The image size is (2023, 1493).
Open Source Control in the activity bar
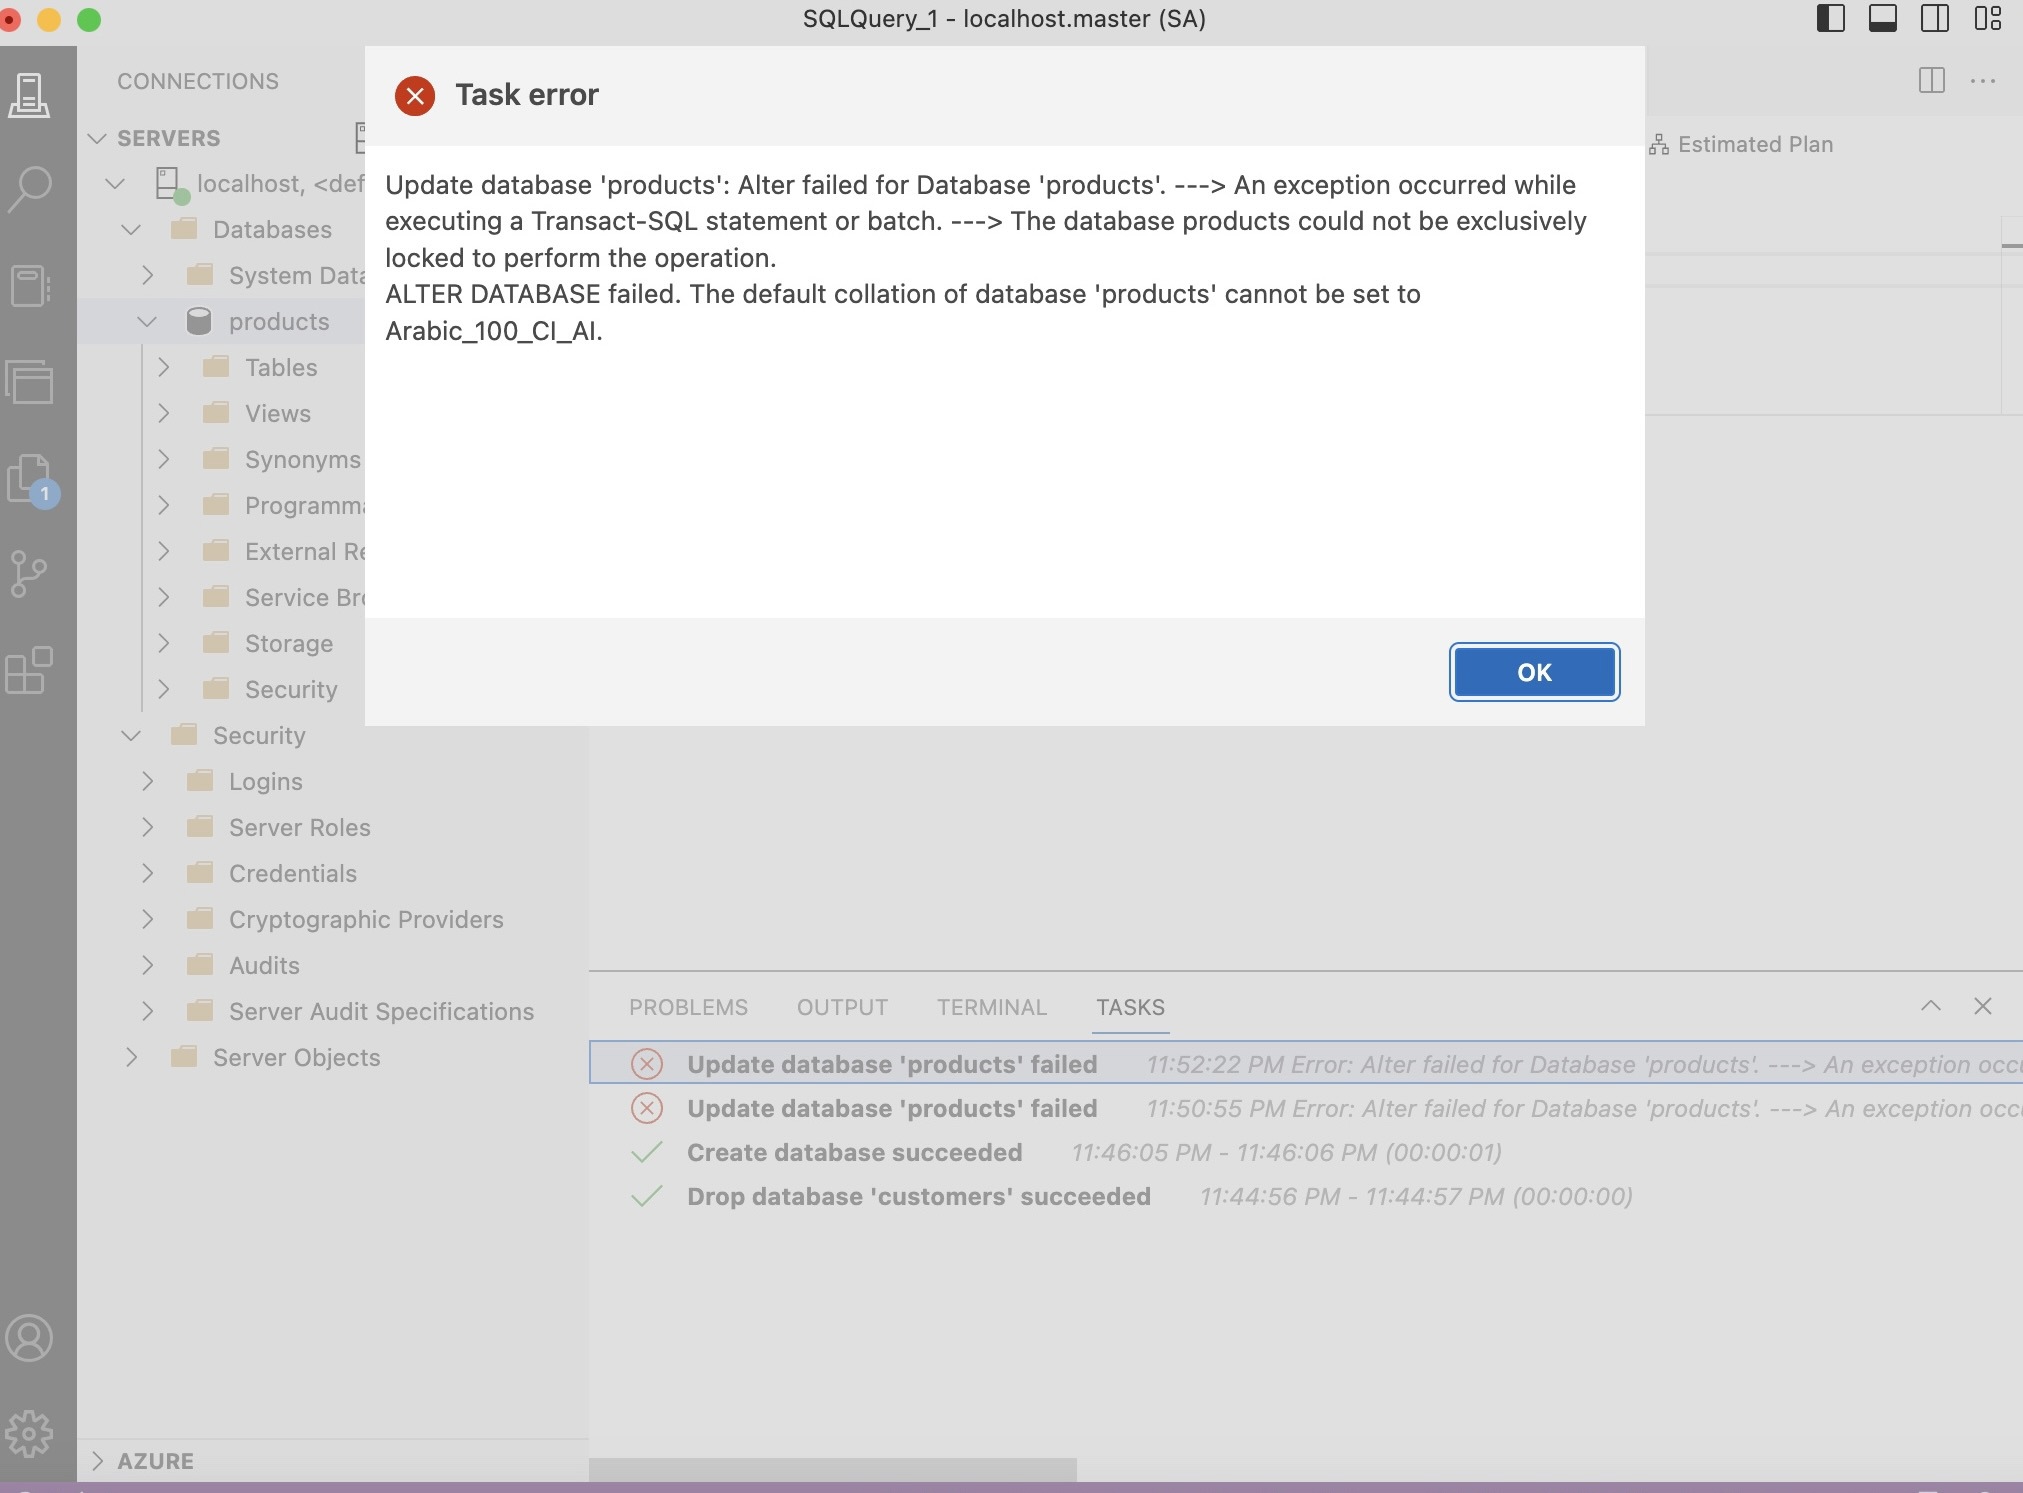pyautogui.click(x=30, y=575)
